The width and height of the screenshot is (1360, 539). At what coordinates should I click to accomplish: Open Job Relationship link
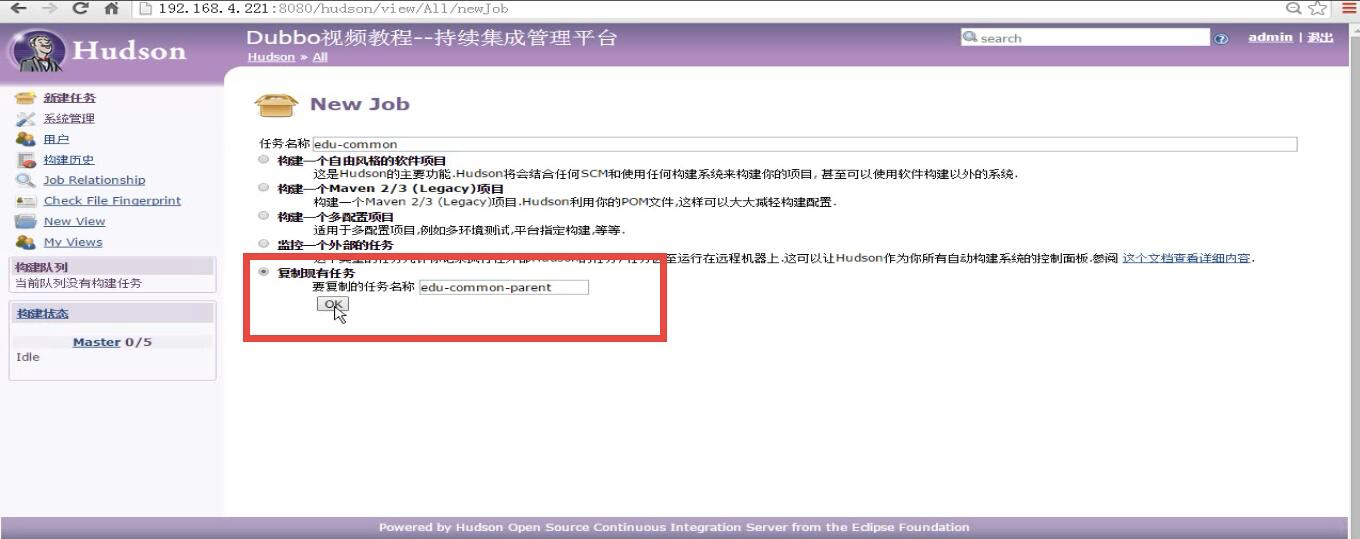[94, 180]
